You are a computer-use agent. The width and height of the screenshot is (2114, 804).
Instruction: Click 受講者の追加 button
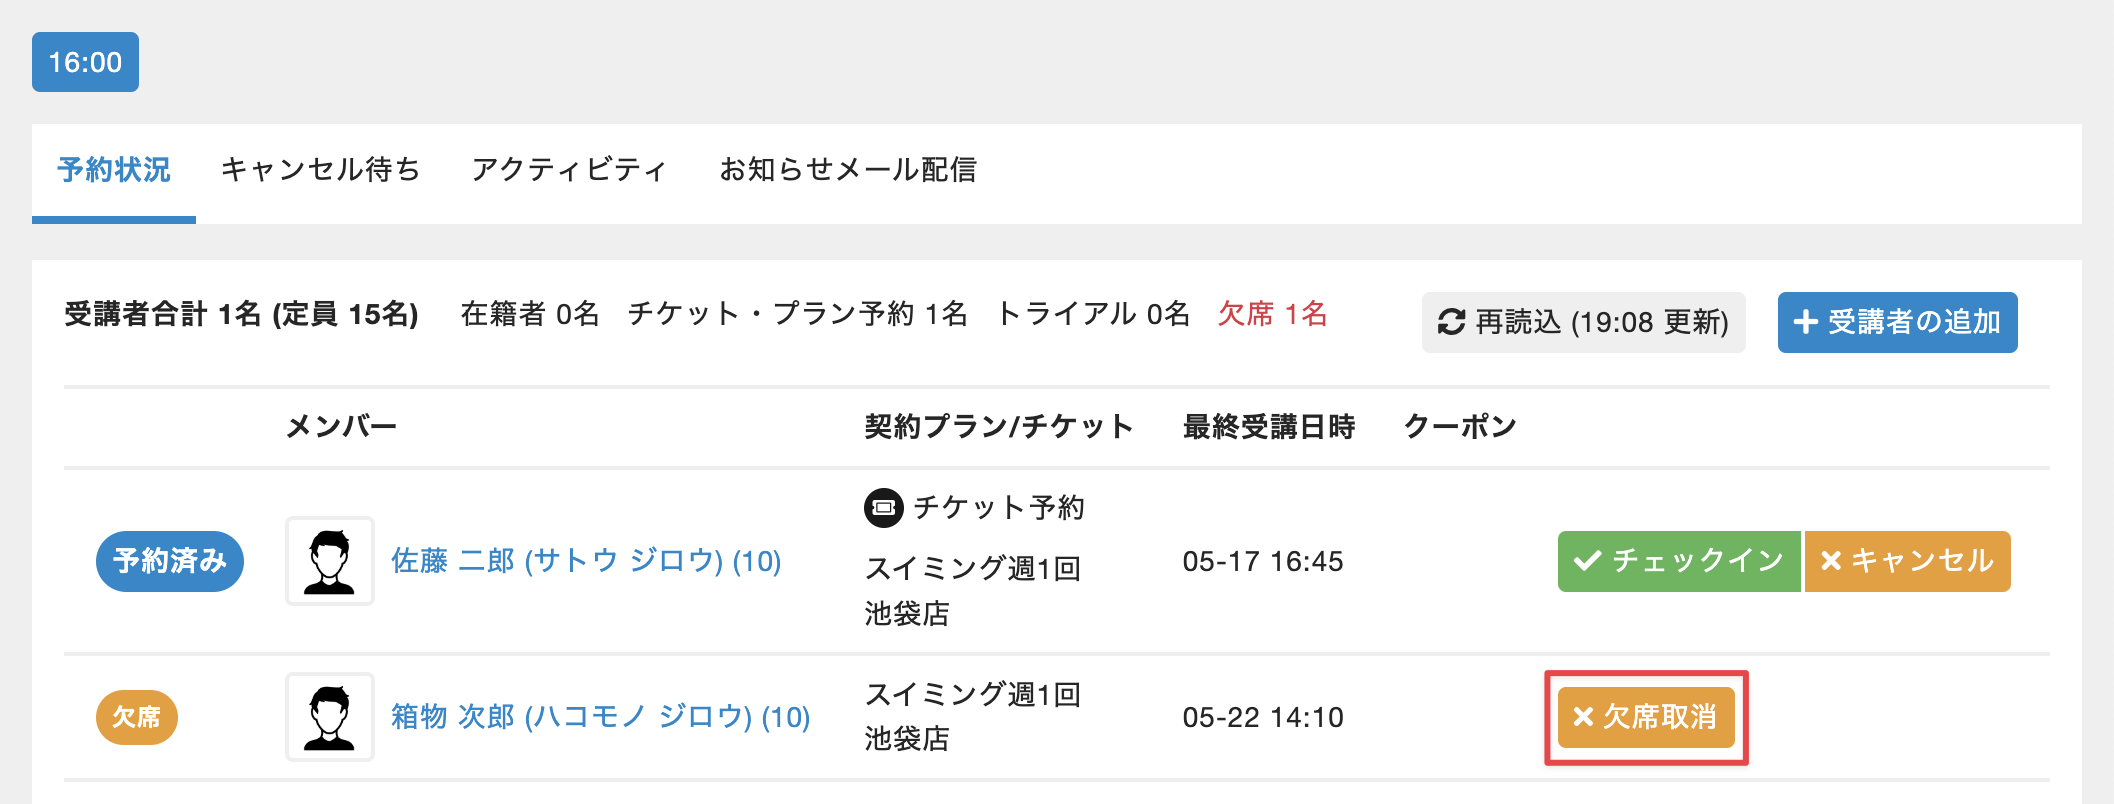pos(1897,322)
